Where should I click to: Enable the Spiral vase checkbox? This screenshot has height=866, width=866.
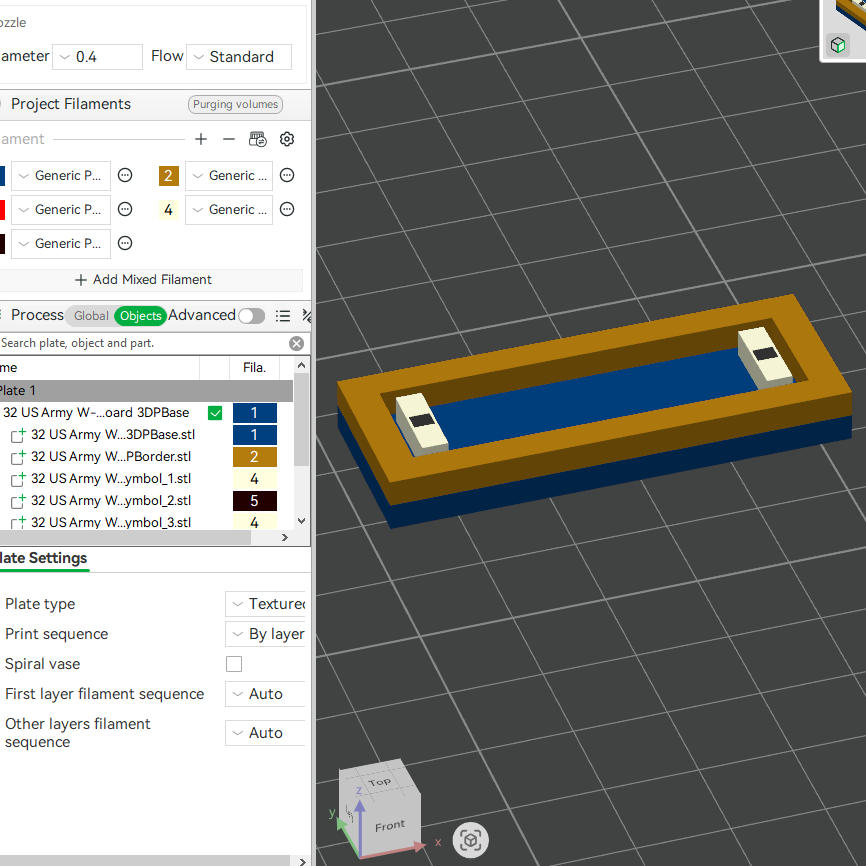234,664
